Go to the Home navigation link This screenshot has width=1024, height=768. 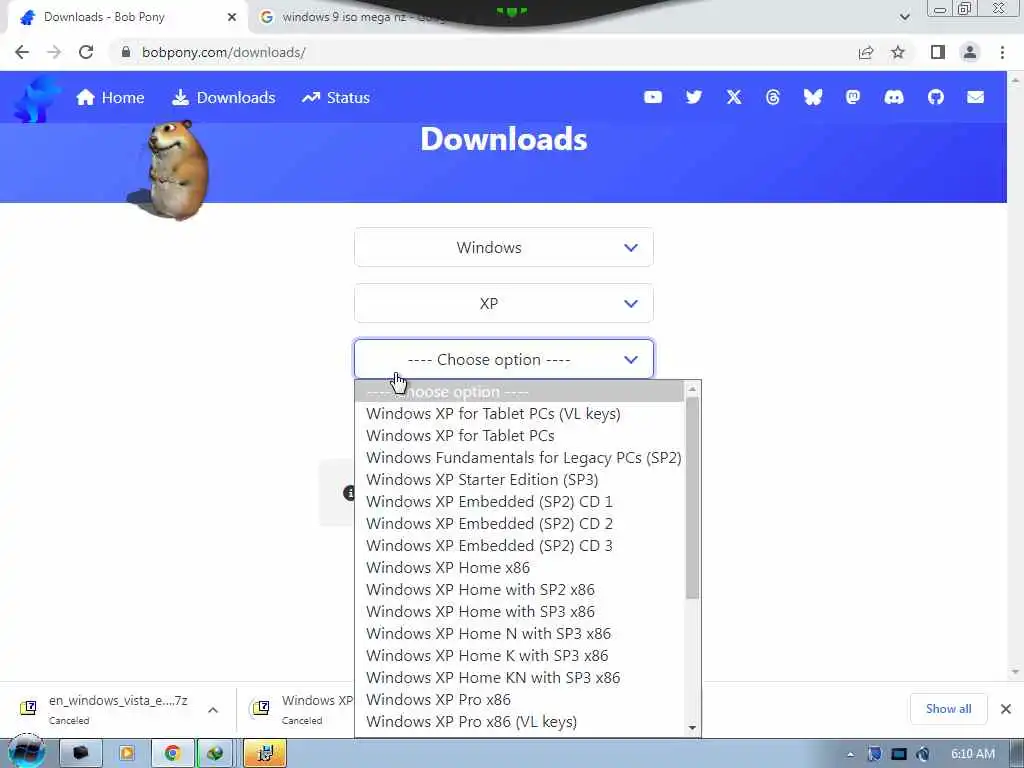[x=110, y=97]
